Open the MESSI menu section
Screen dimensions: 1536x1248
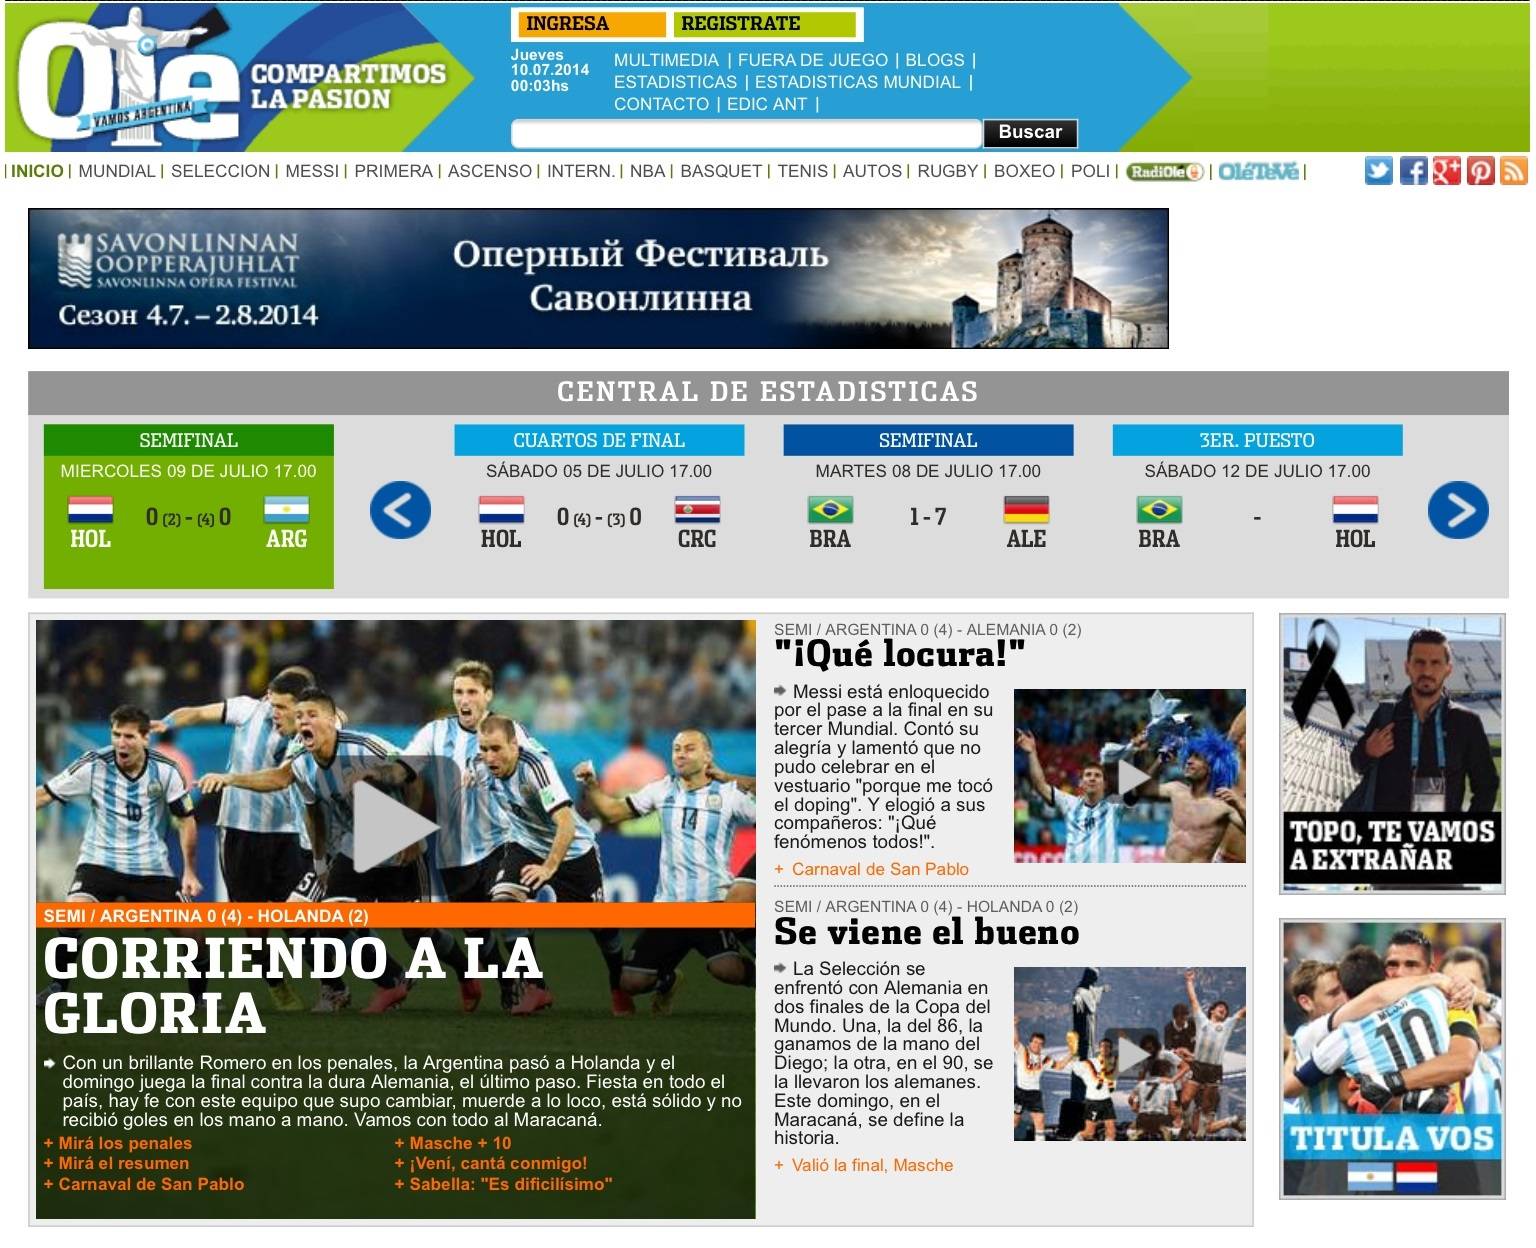point(312,171)
